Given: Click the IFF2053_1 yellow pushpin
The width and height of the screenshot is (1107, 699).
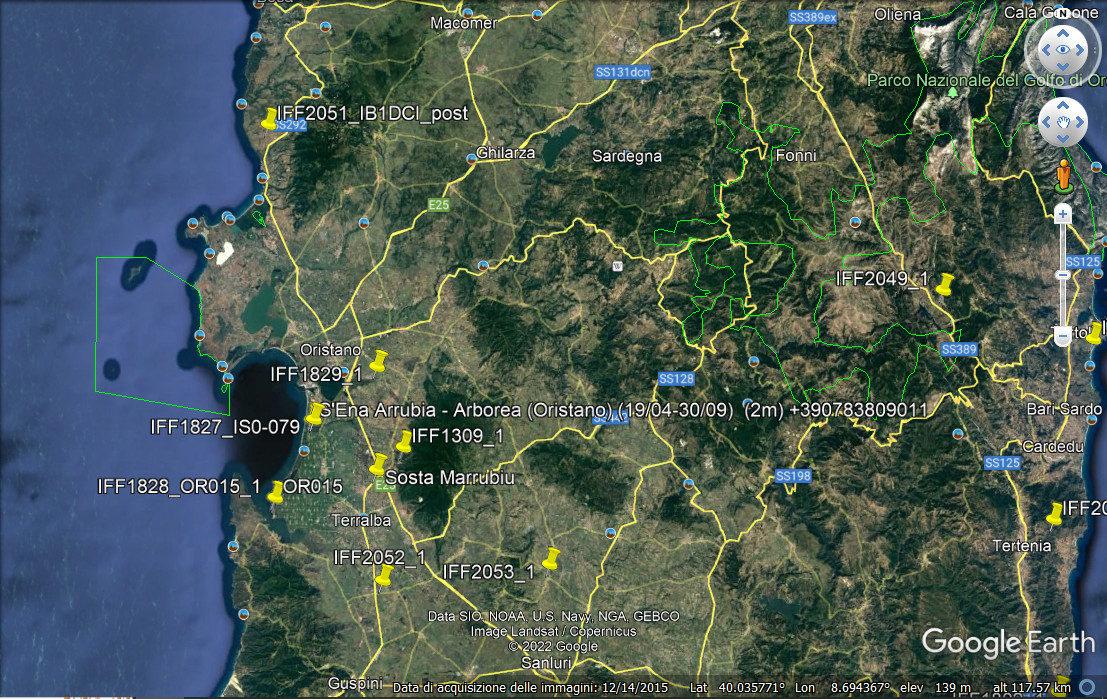Looking at the screenshot, I should point(549,559).
